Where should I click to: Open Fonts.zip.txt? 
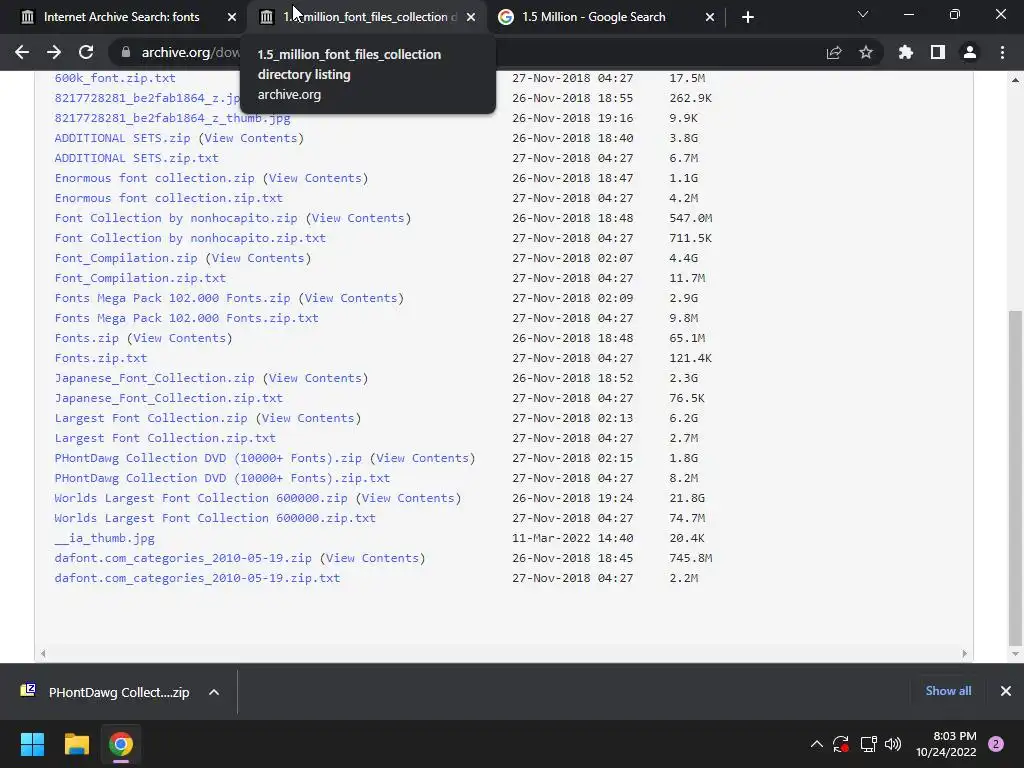(x=101, y=358)
